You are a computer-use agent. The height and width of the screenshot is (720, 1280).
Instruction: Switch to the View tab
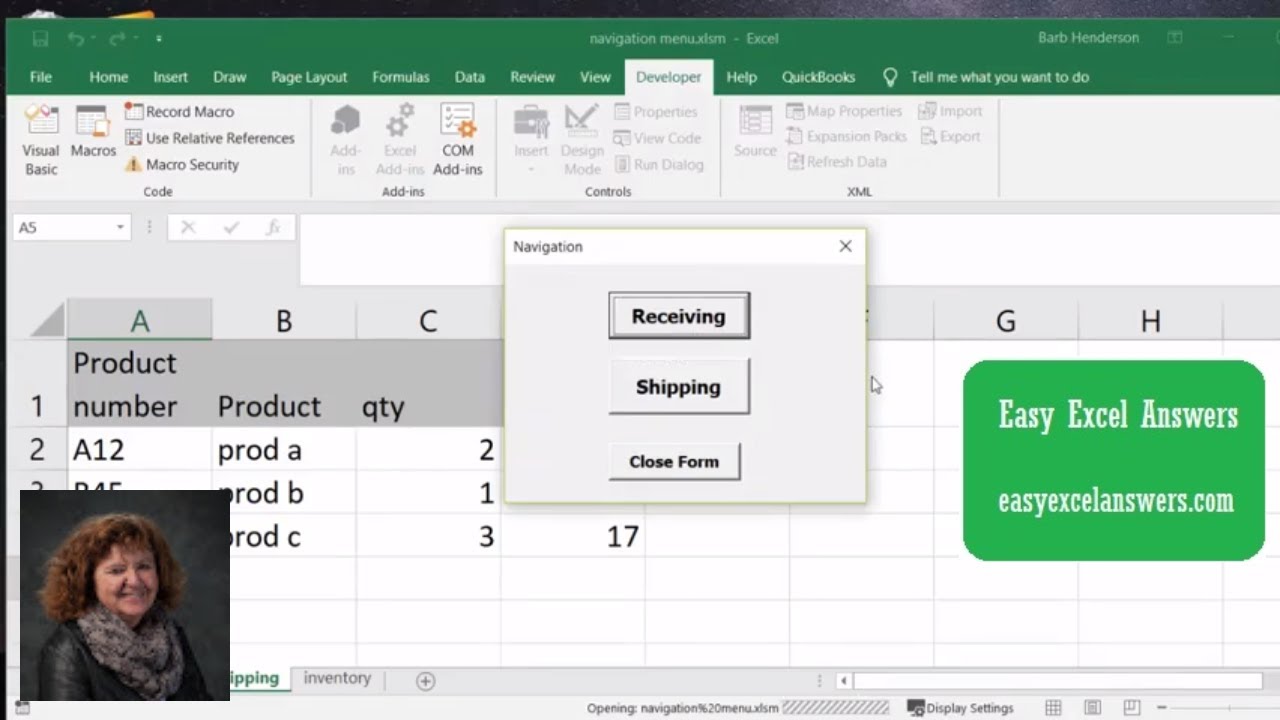tap(595, 77)
